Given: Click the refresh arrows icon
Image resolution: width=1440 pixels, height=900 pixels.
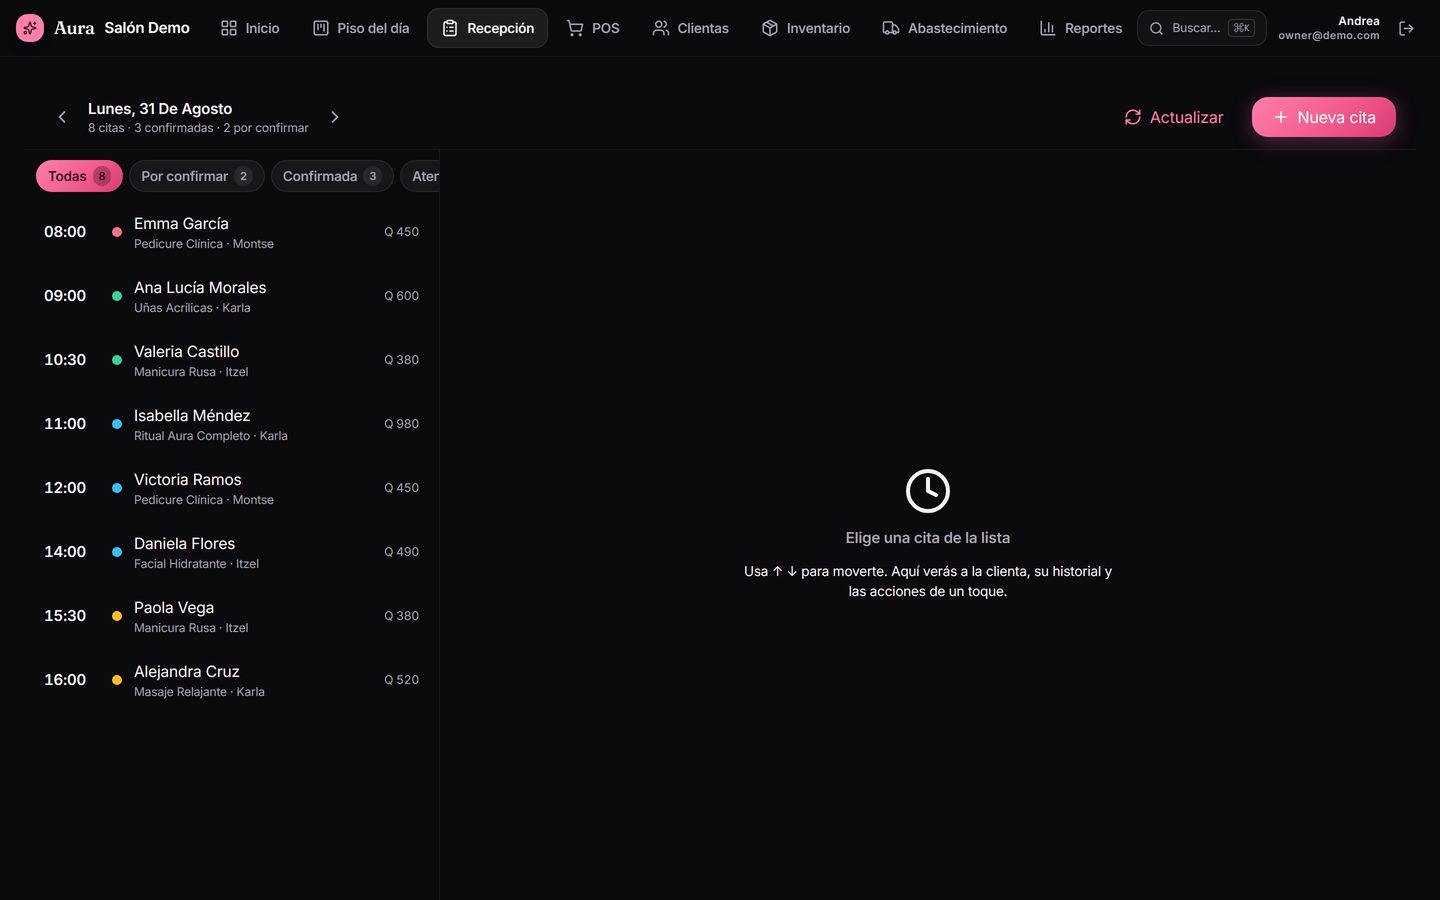Looking at the screenshot, I should (1133, 117).
